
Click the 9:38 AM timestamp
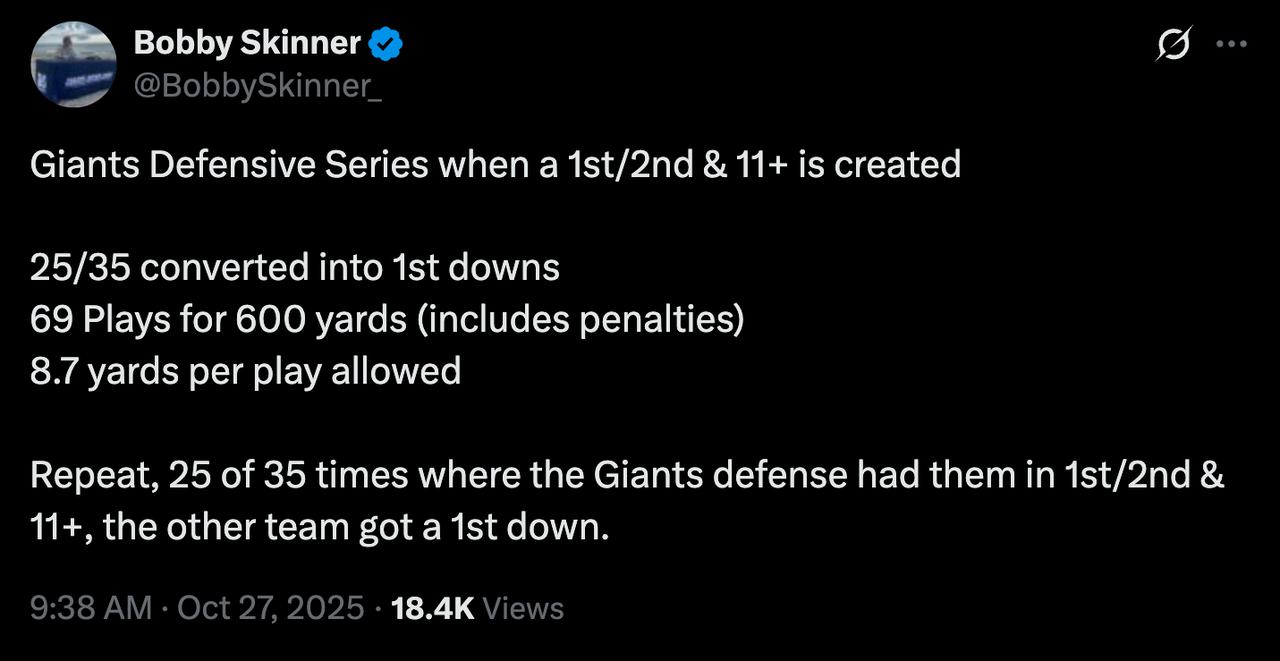[92, 608]
